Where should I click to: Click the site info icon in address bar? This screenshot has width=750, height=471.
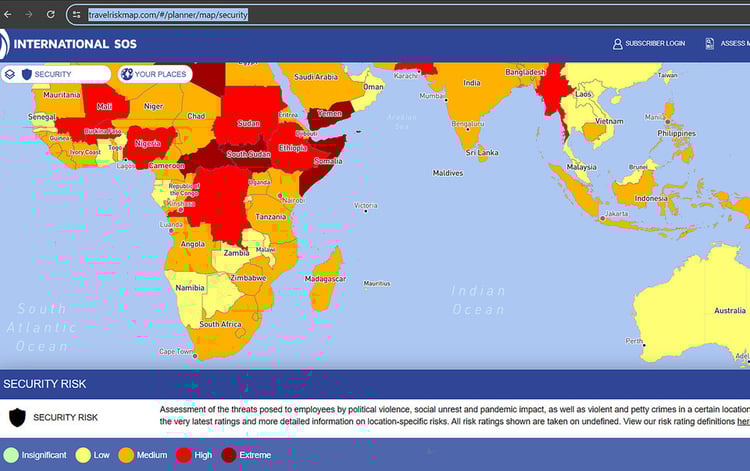(x=77, y=15)
